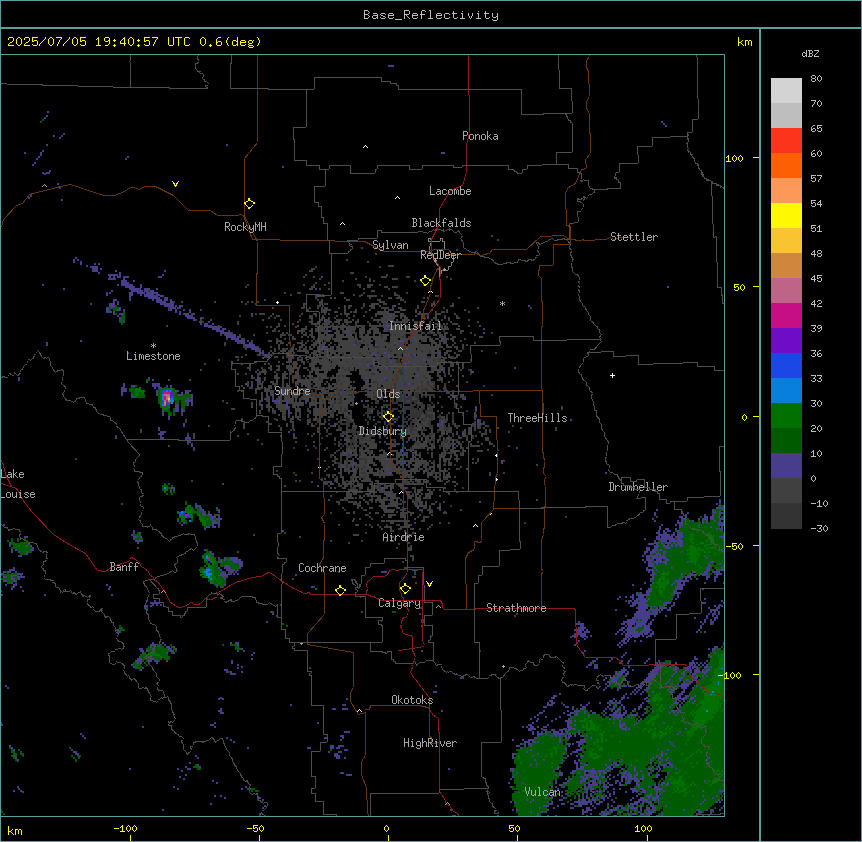Viewport: 862px width, 842px height.
Task: Click the Sundre town label
Action: (292, 391)
